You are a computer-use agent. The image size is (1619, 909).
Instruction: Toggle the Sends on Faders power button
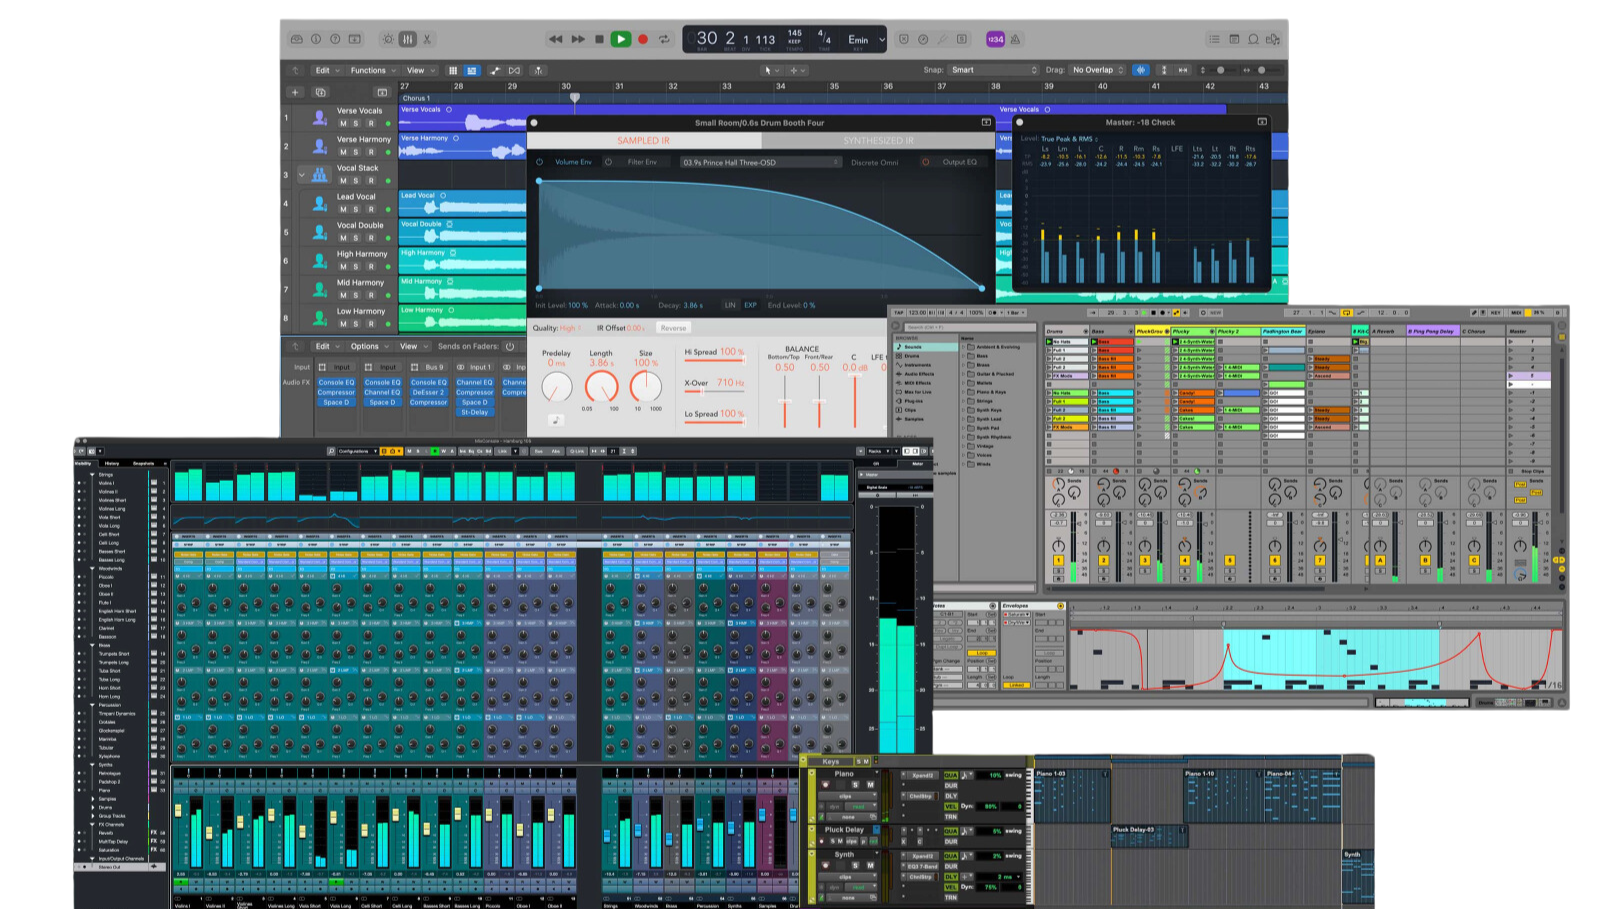pos(510,347)
